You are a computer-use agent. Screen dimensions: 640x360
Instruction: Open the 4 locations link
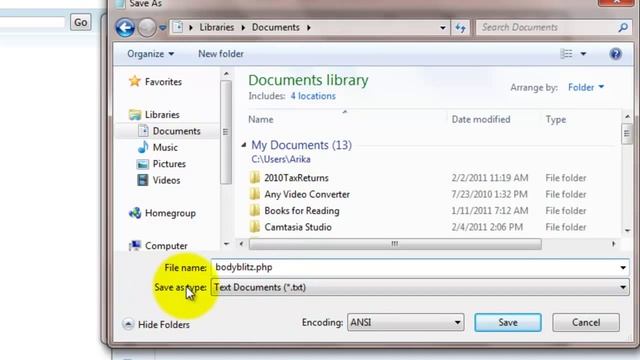click(x=313, y=96)
